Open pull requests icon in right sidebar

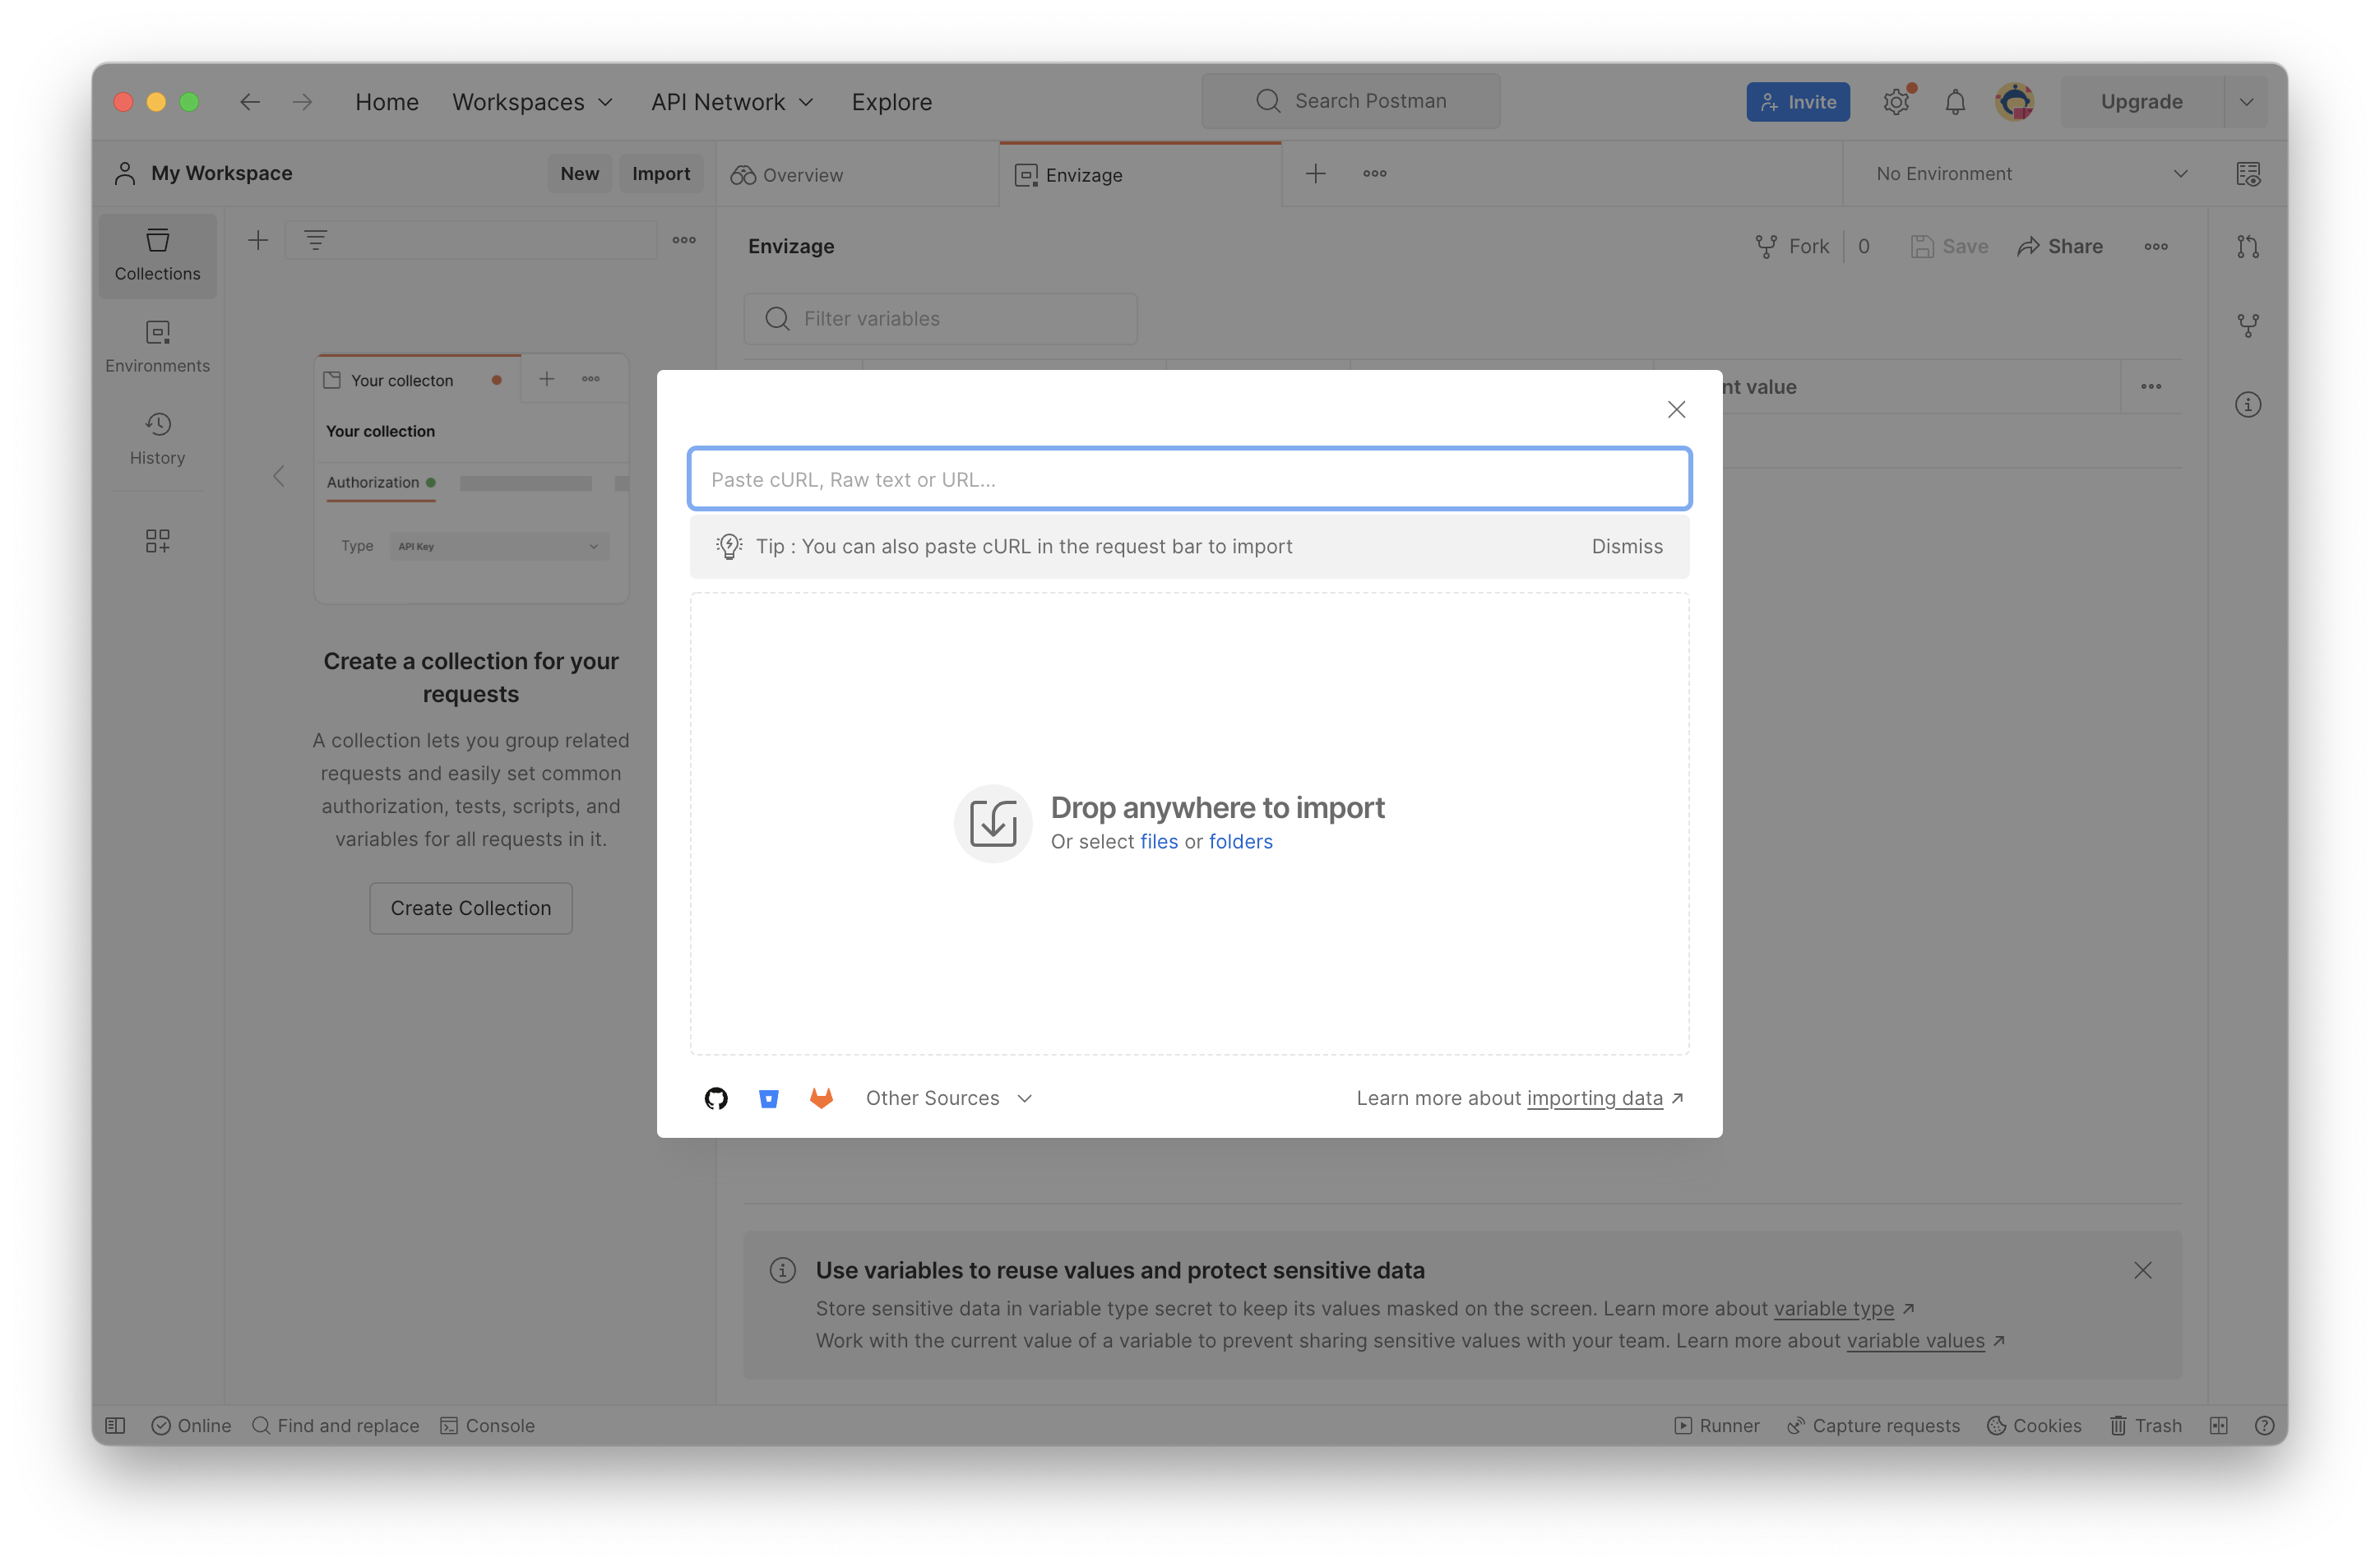[2247, 246]
